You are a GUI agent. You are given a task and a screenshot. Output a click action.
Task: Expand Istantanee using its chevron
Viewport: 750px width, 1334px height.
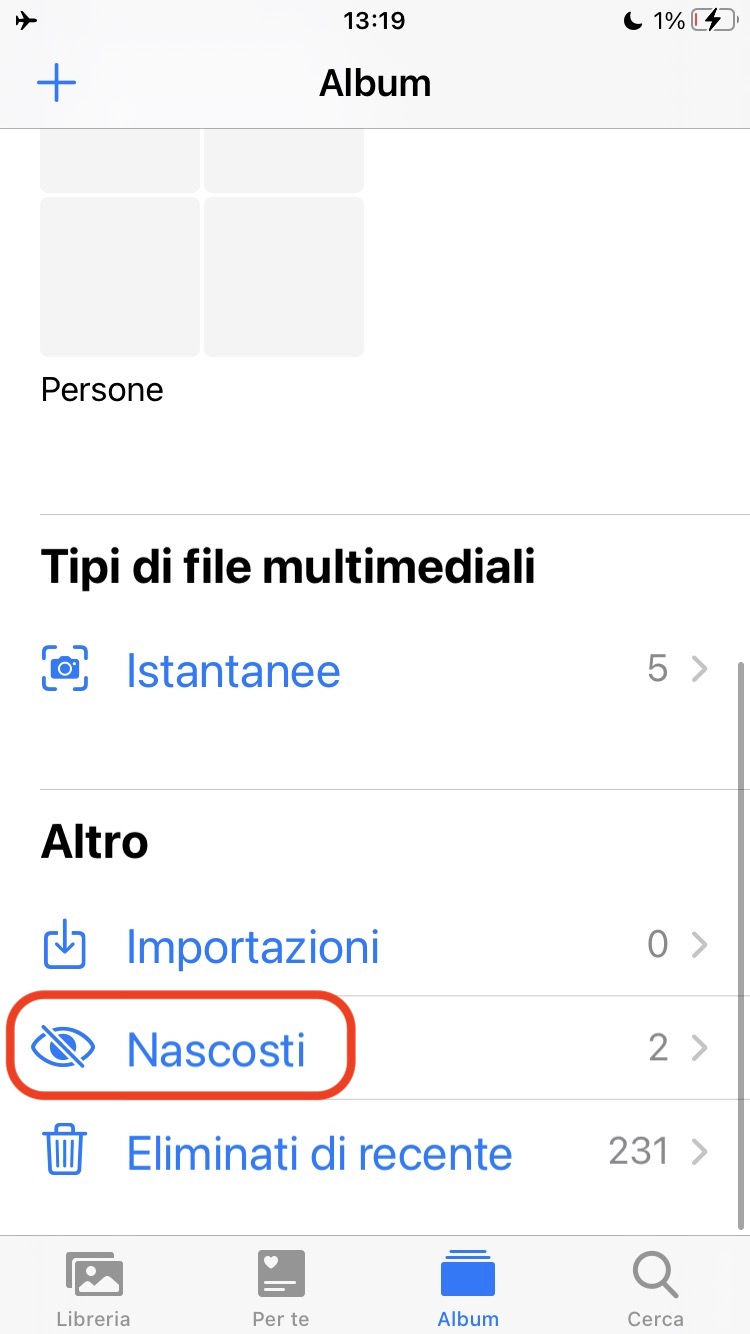(700, 669)
